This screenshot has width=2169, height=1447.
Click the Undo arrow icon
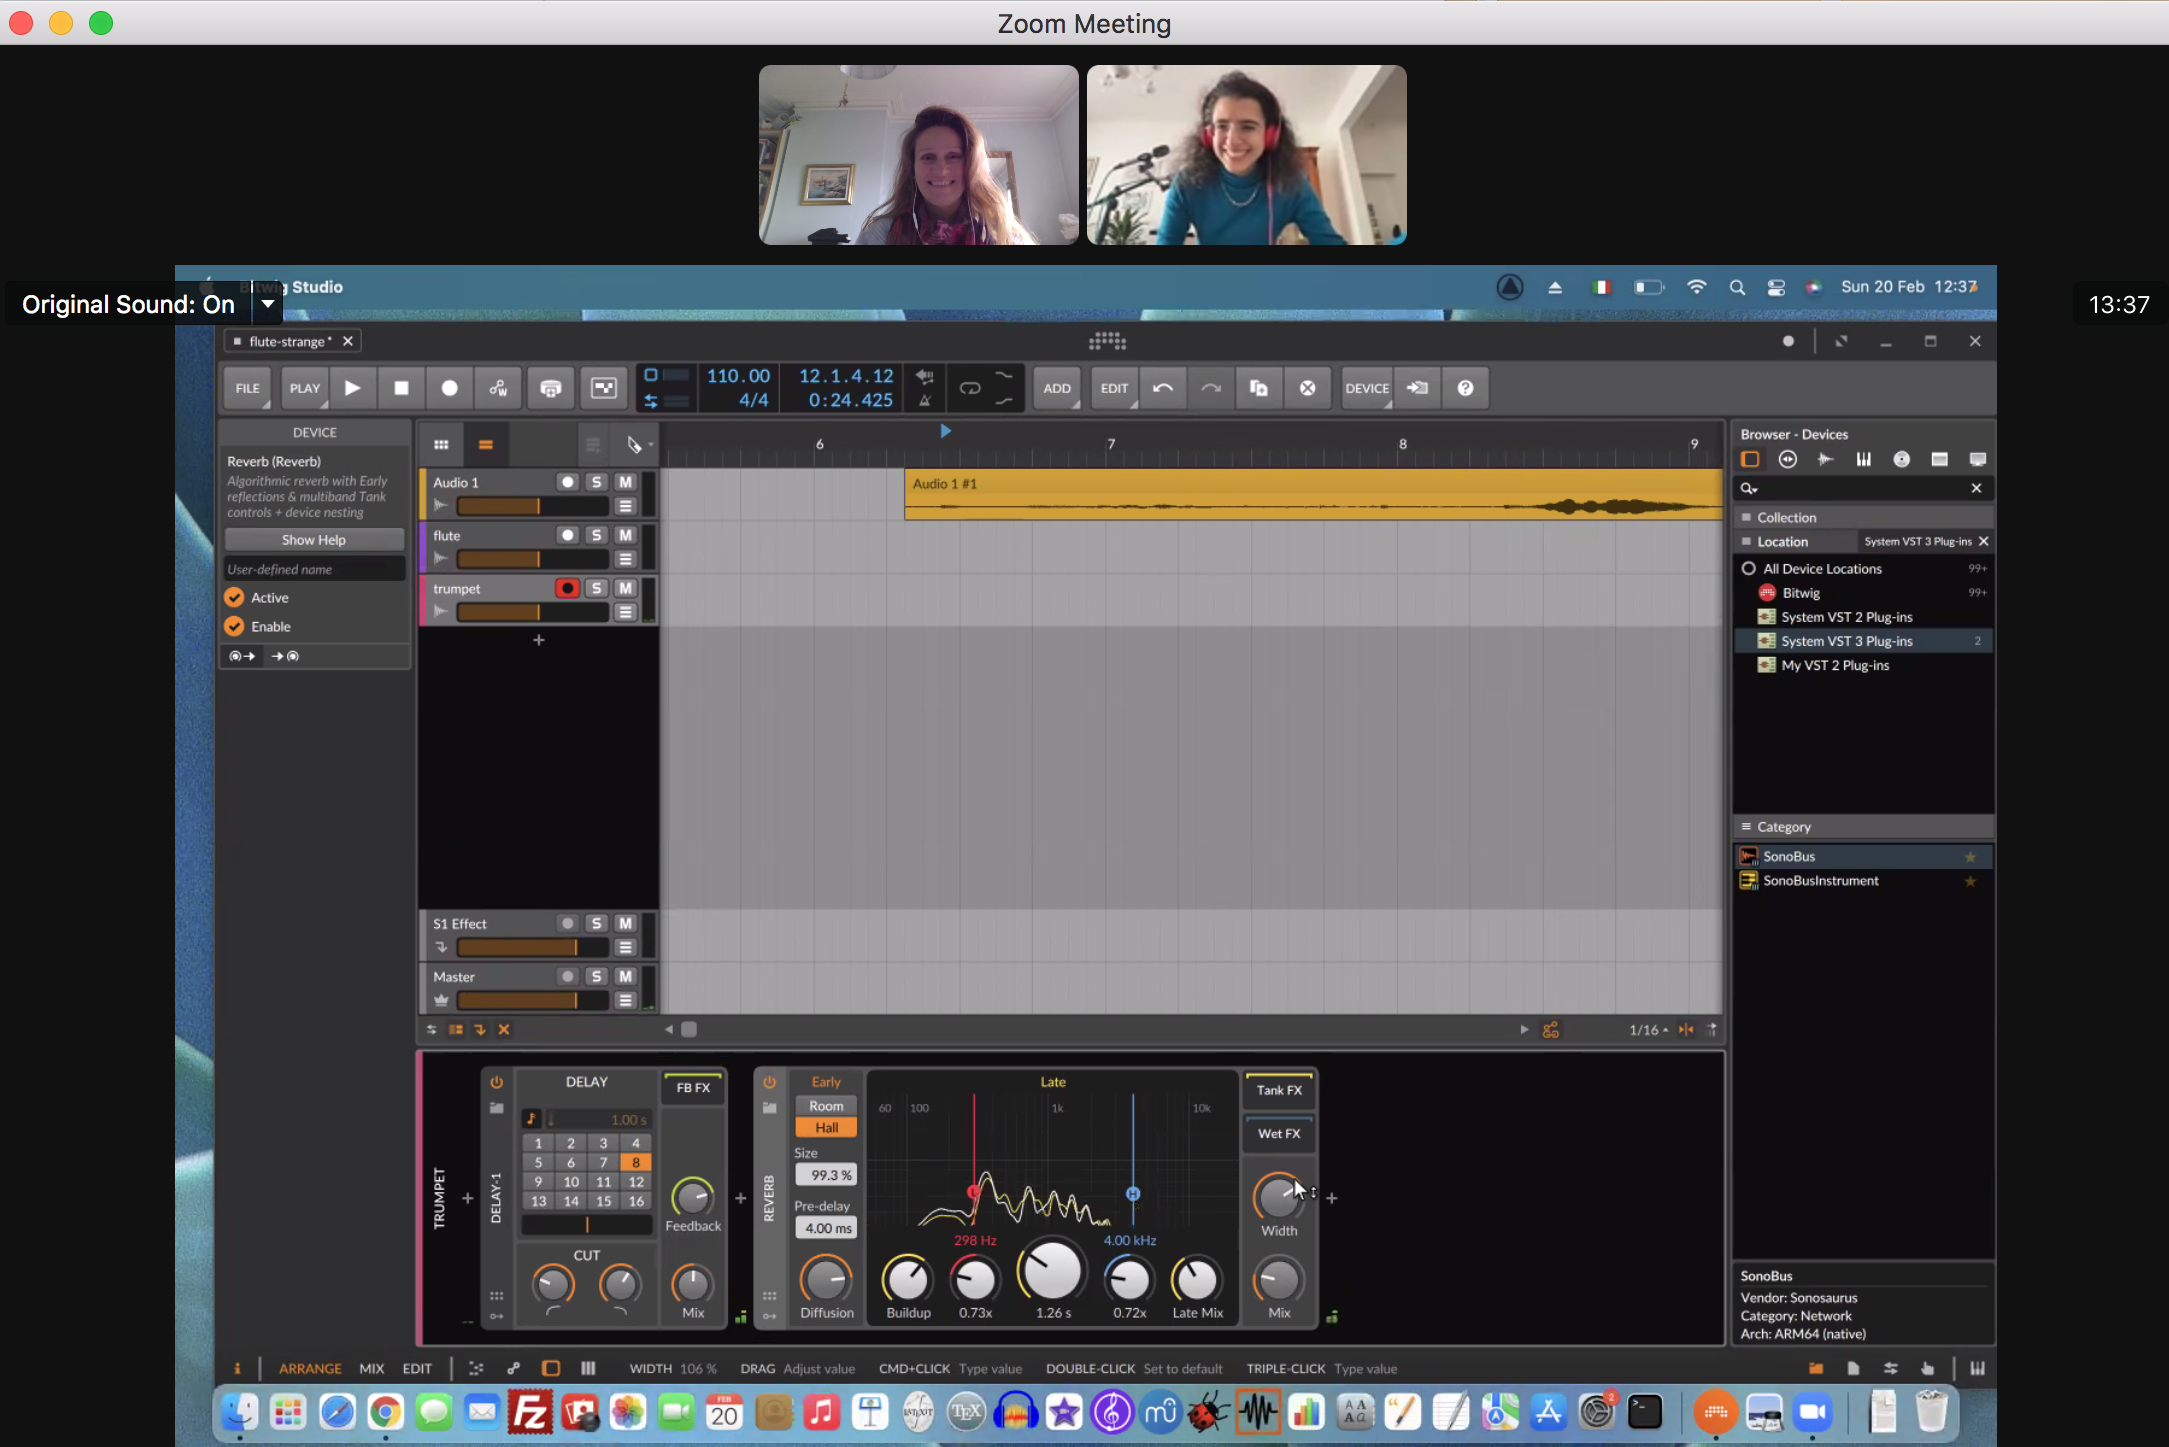1163,388
